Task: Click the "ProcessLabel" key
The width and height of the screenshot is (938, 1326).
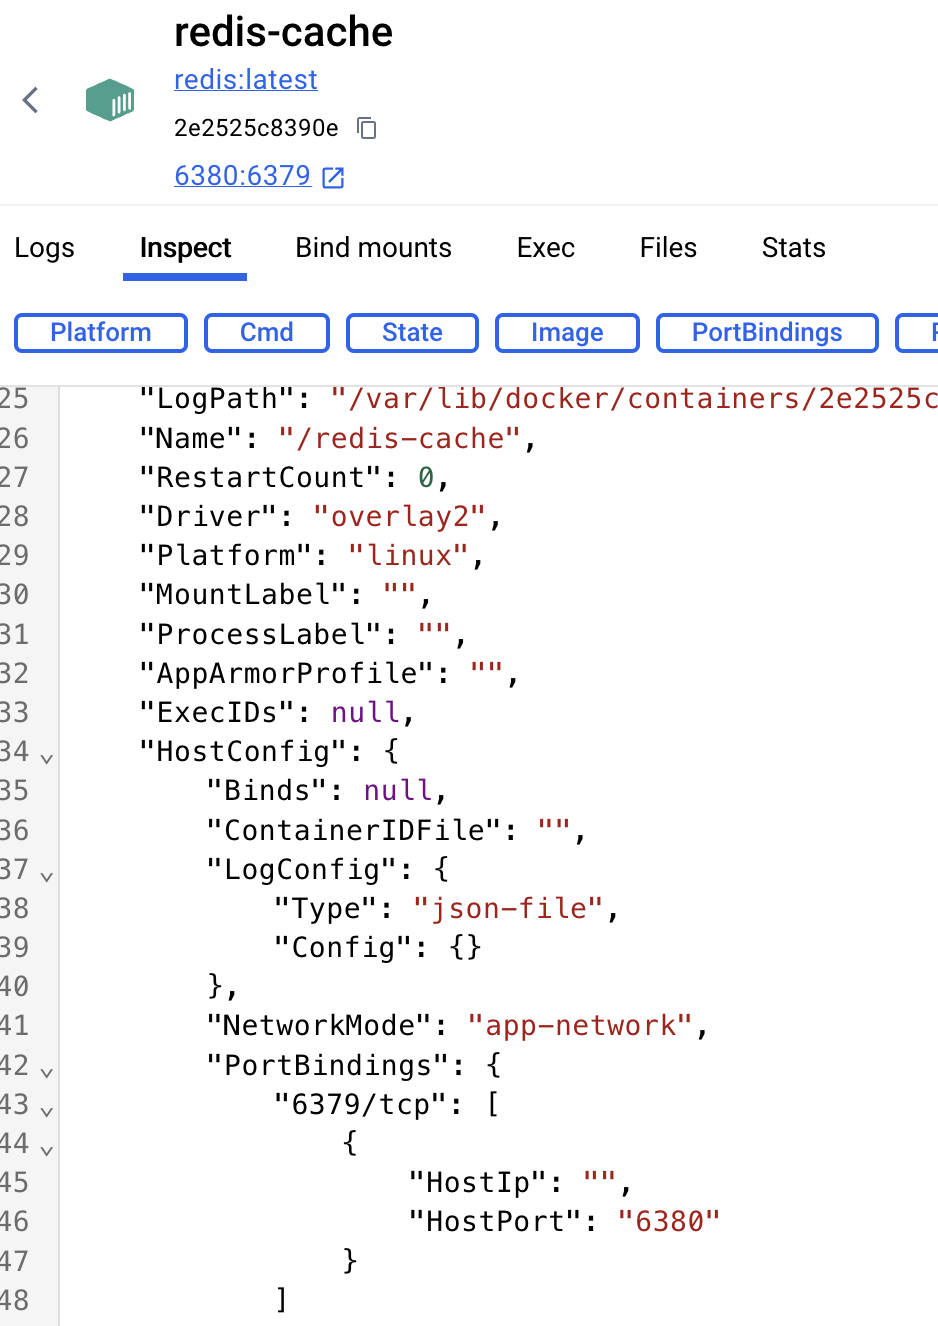Action: [260, 634]
